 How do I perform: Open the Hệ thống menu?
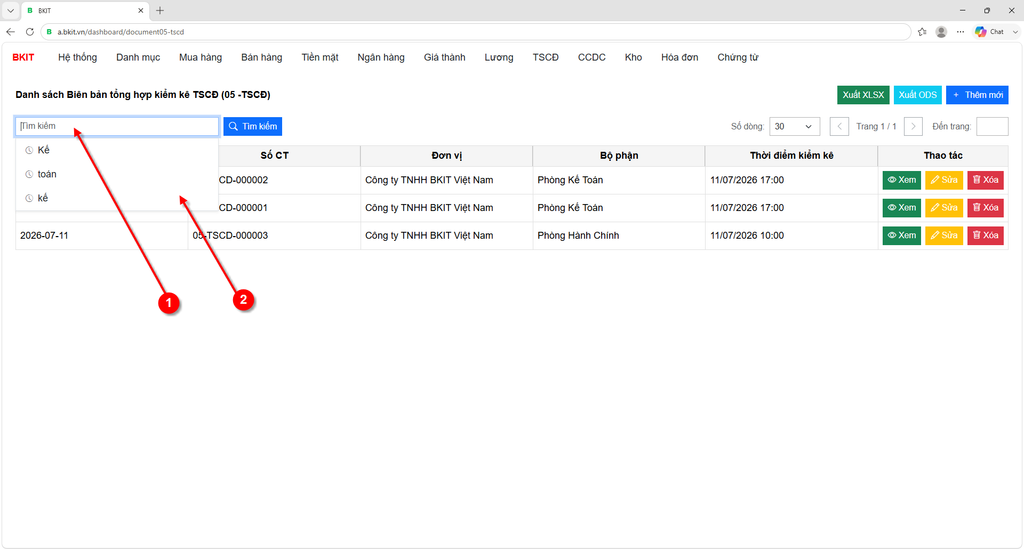[x=77, y=57]
